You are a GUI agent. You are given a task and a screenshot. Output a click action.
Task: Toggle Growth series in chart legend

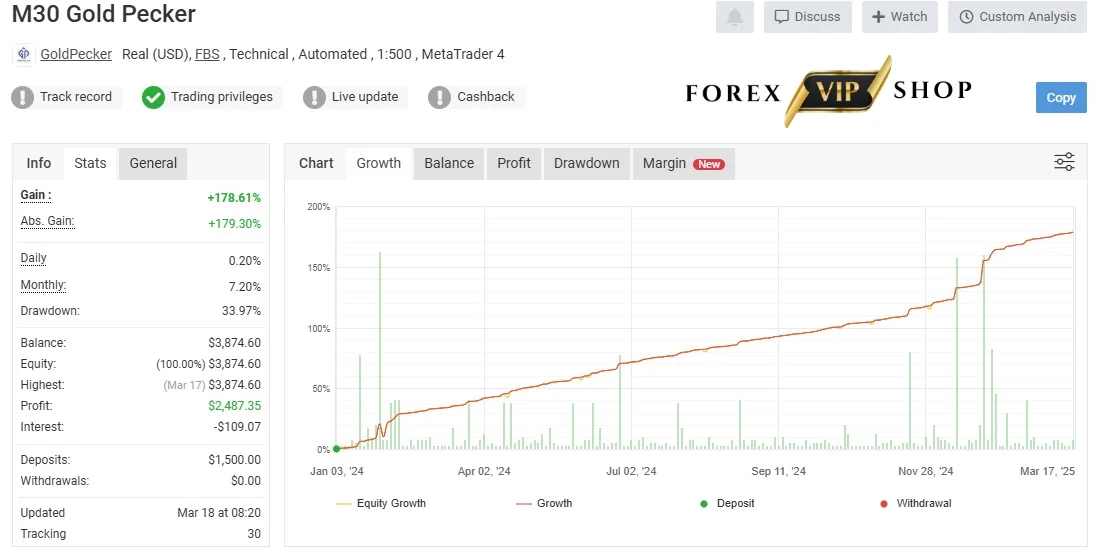click(x=544, y=503)
